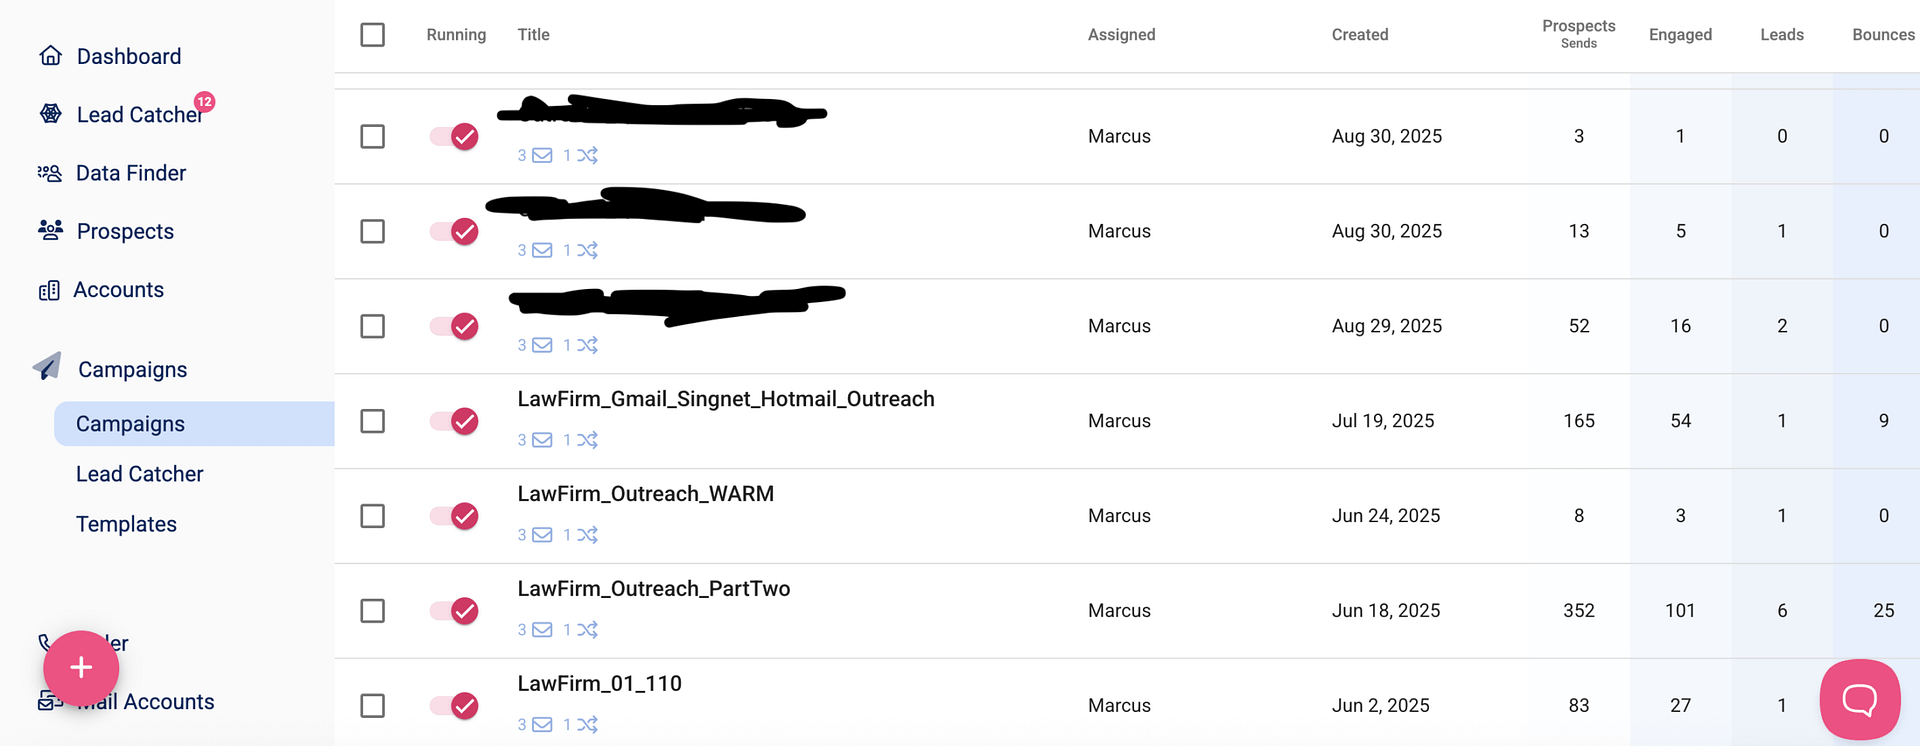Screen dimensions: 1920x746
Task: Tick the select-all header checkbox
Action: coord(373,35)
